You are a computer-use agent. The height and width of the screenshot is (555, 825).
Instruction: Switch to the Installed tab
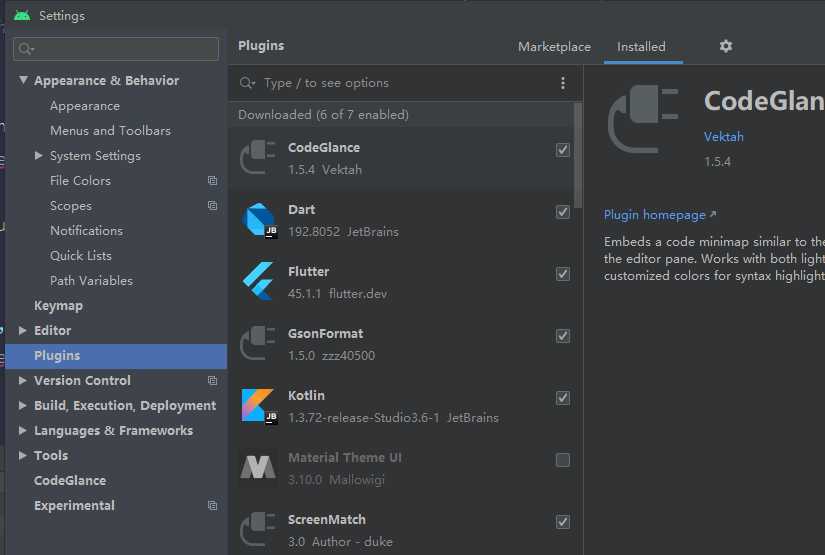641,47
